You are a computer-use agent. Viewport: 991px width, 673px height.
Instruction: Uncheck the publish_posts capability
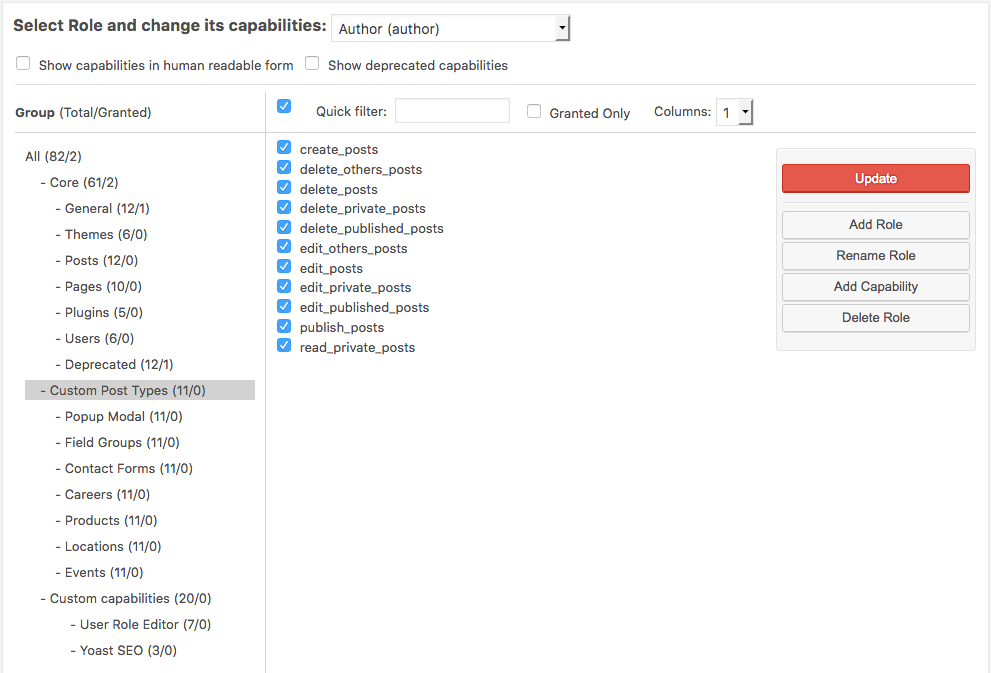click(284, 327)
